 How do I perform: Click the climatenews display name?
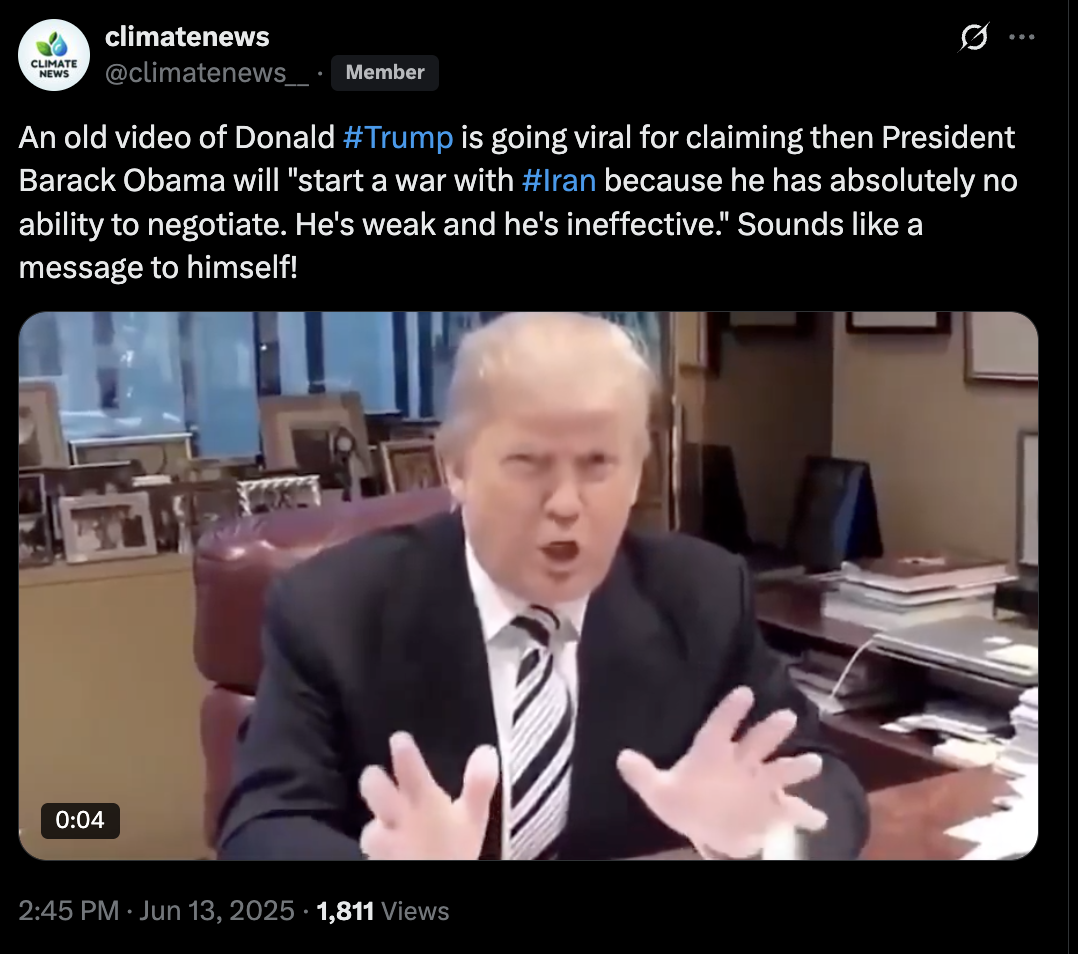186,36
